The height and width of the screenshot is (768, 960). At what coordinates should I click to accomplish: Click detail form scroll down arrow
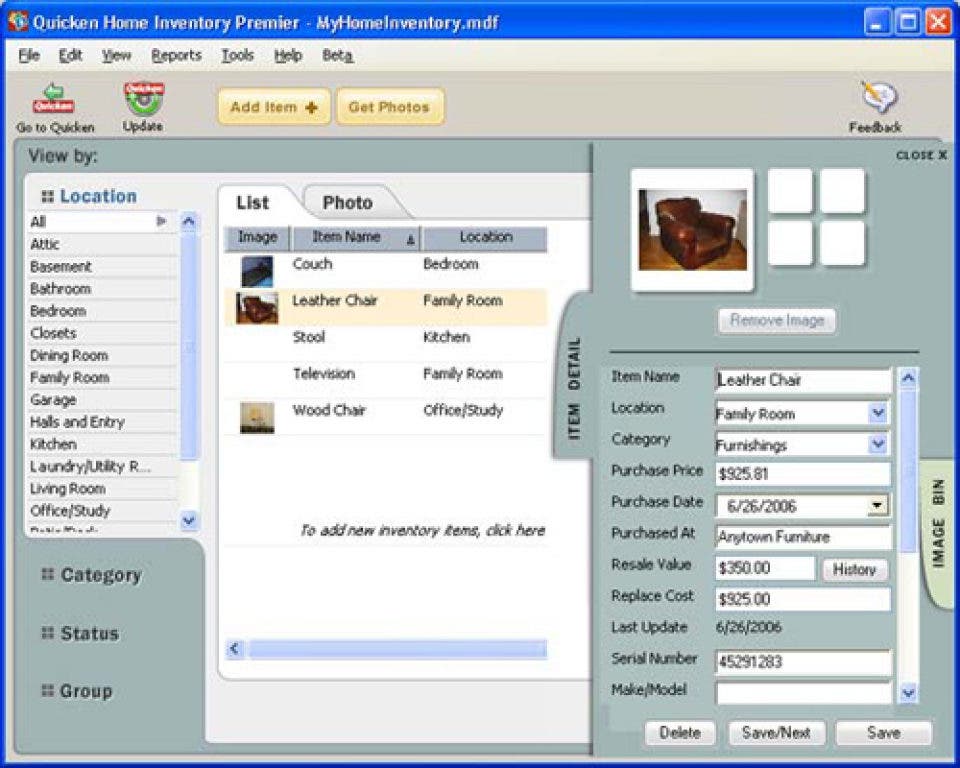click(908, 693)
